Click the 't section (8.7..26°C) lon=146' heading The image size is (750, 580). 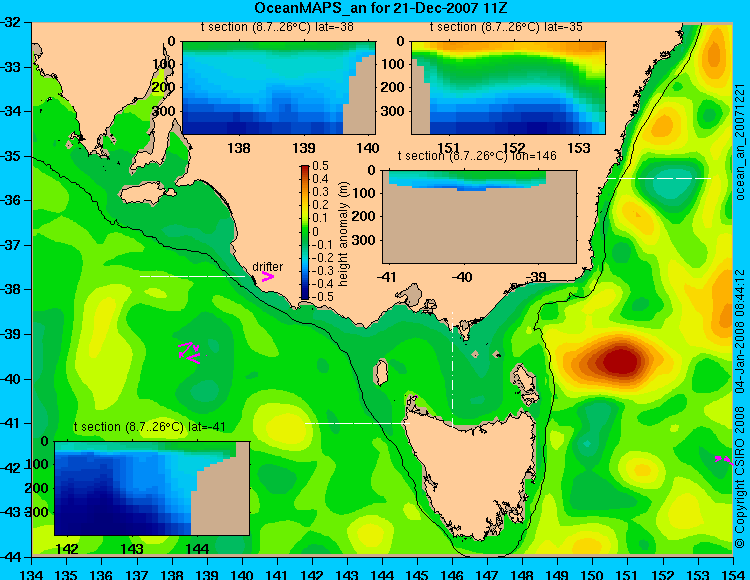point(477,156)
